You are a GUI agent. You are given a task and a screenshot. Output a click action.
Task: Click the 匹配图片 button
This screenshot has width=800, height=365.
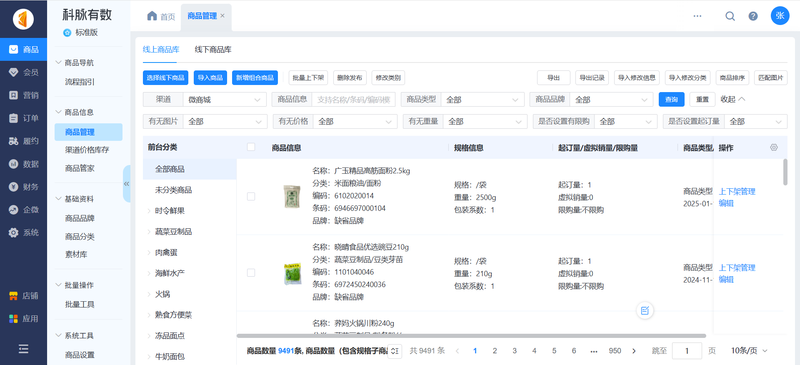pos(770,78)
